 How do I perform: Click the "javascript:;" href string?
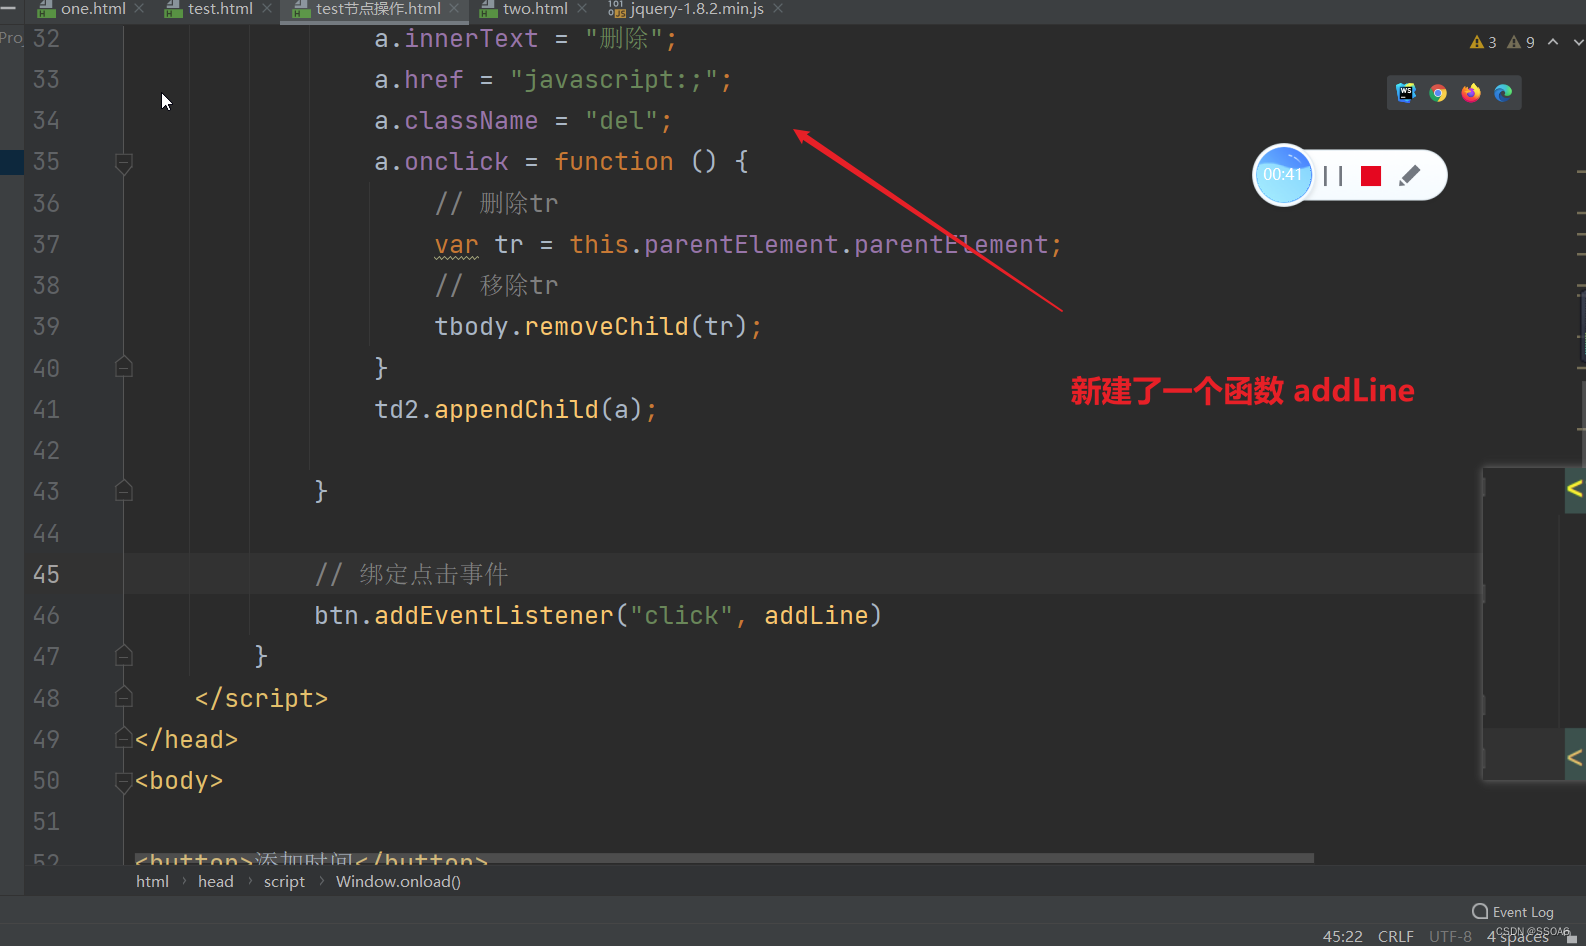(613, 80)
